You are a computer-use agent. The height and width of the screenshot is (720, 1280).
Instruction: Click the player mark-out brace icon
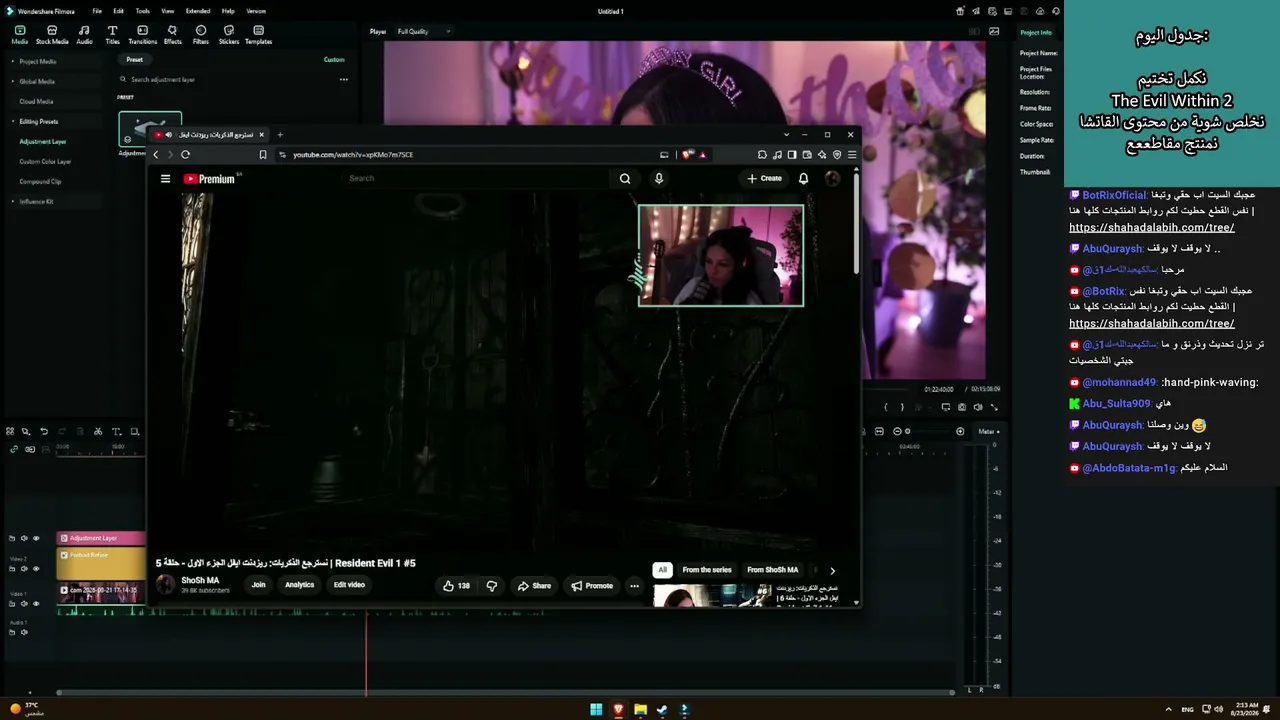(x=902, y=407)
